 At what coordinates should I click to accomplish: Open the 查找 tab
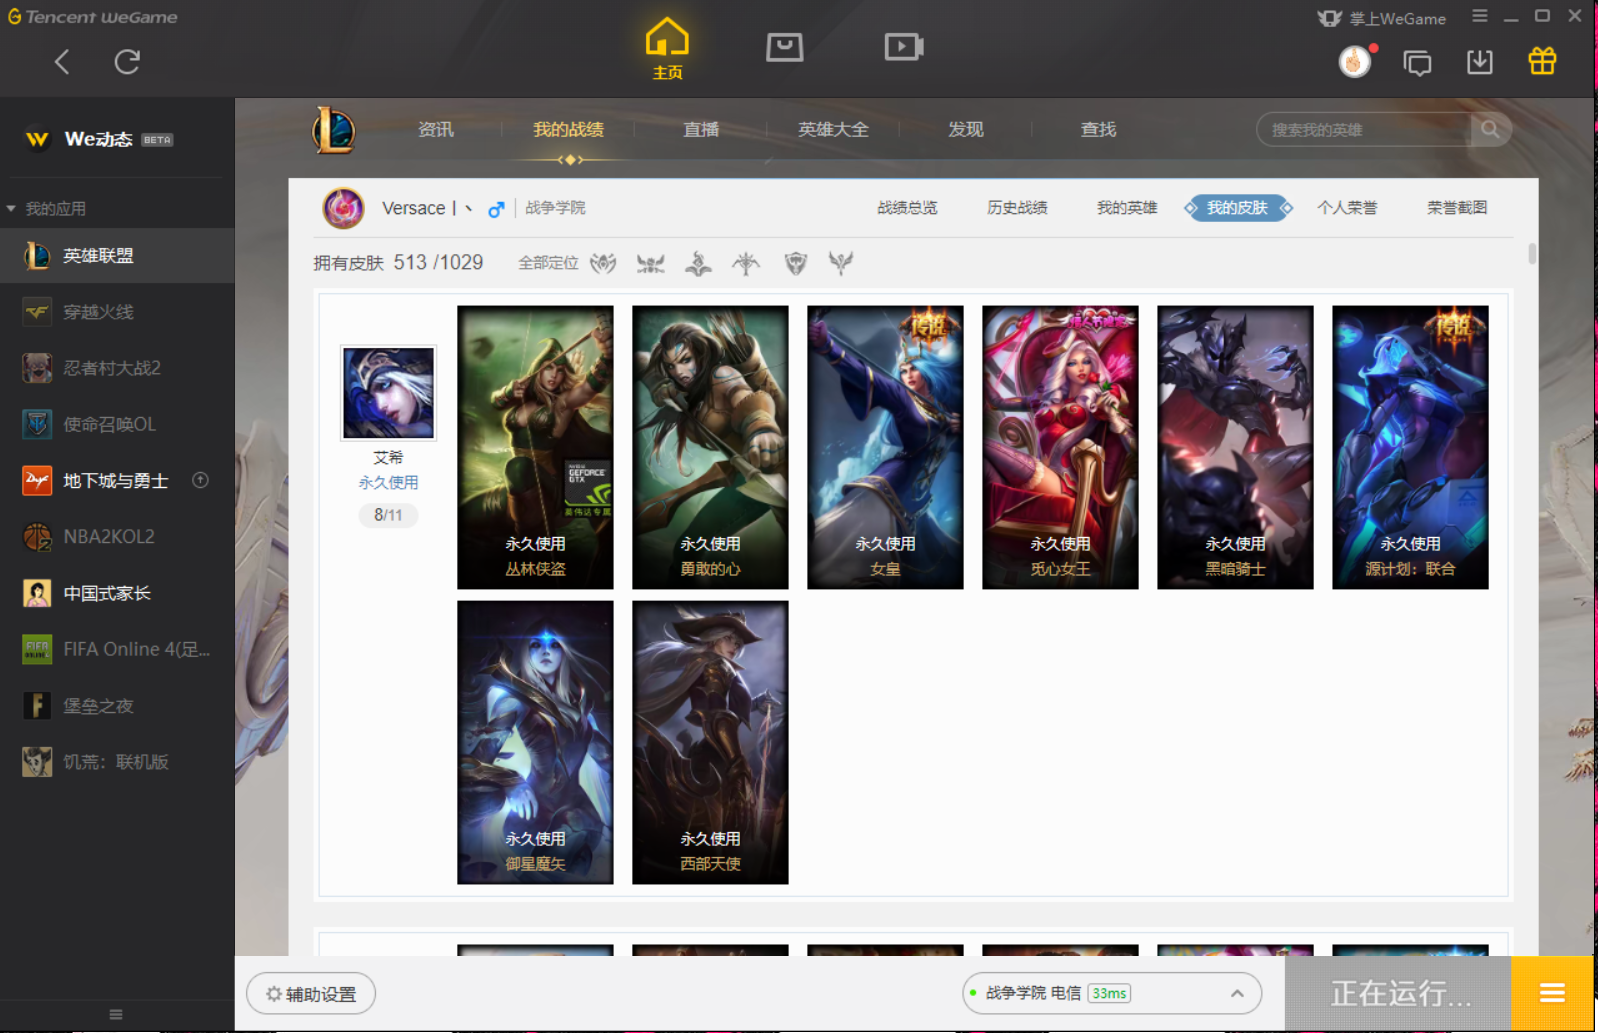tap(1098, 129)
